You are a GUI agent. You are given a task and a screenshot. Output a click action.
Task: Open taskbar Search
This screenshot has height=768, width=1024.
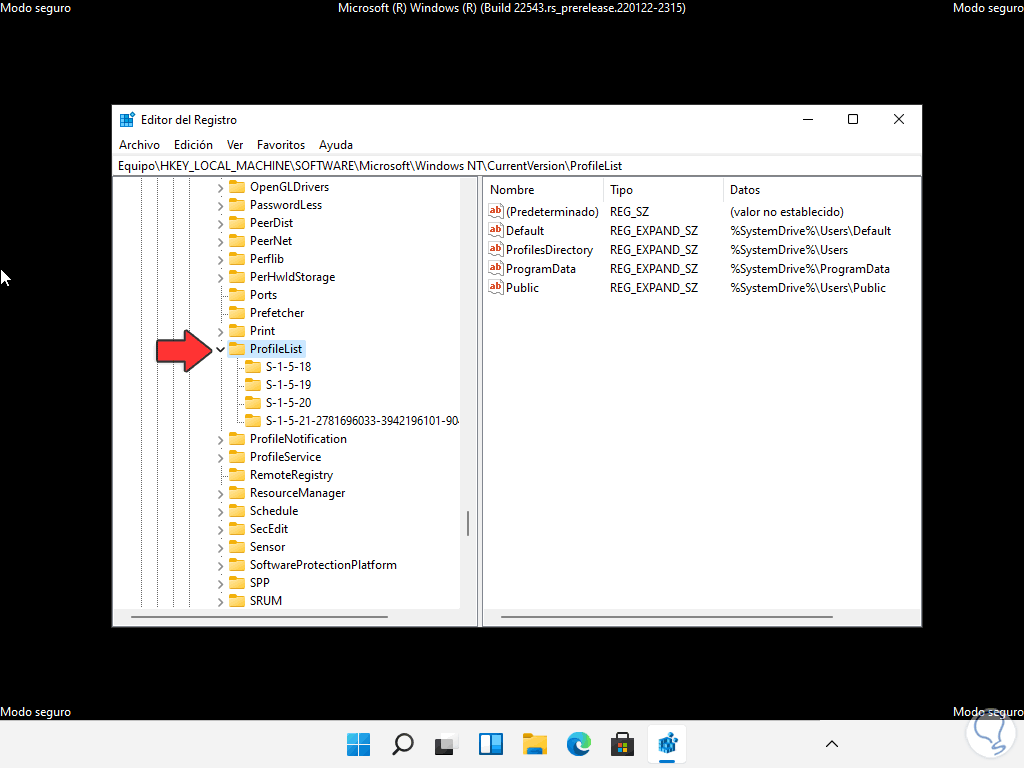[x=403, y=744]
